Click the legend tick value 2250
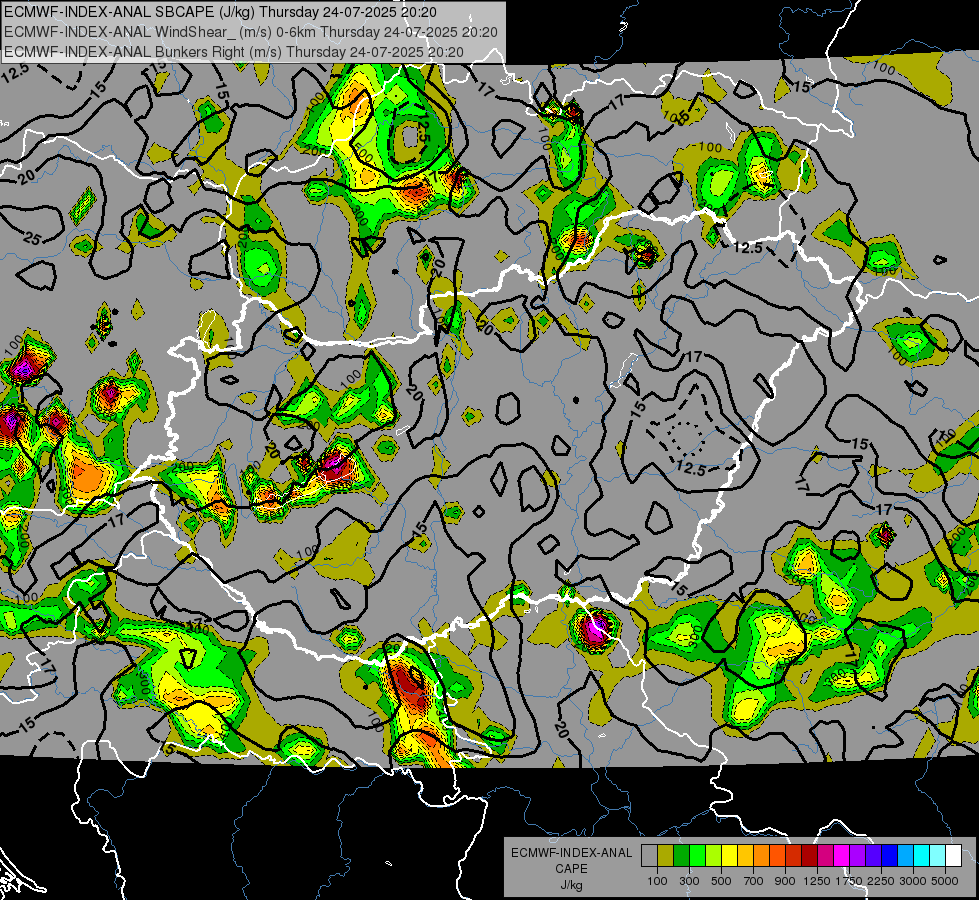Image resolution: width=979 pixels, height=900 pixels. 882,881
